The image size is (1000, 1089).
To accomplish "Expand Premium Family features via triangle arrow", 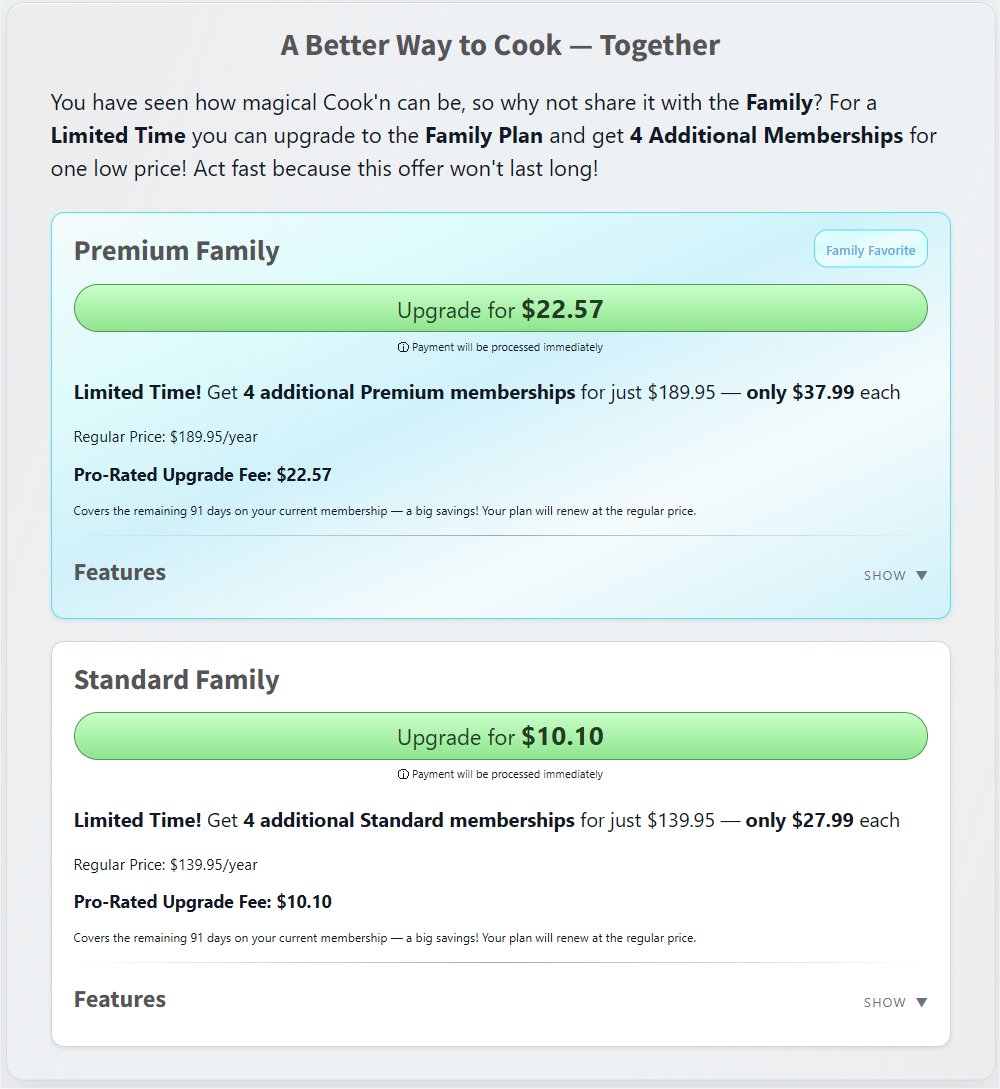I will [921, 575].
